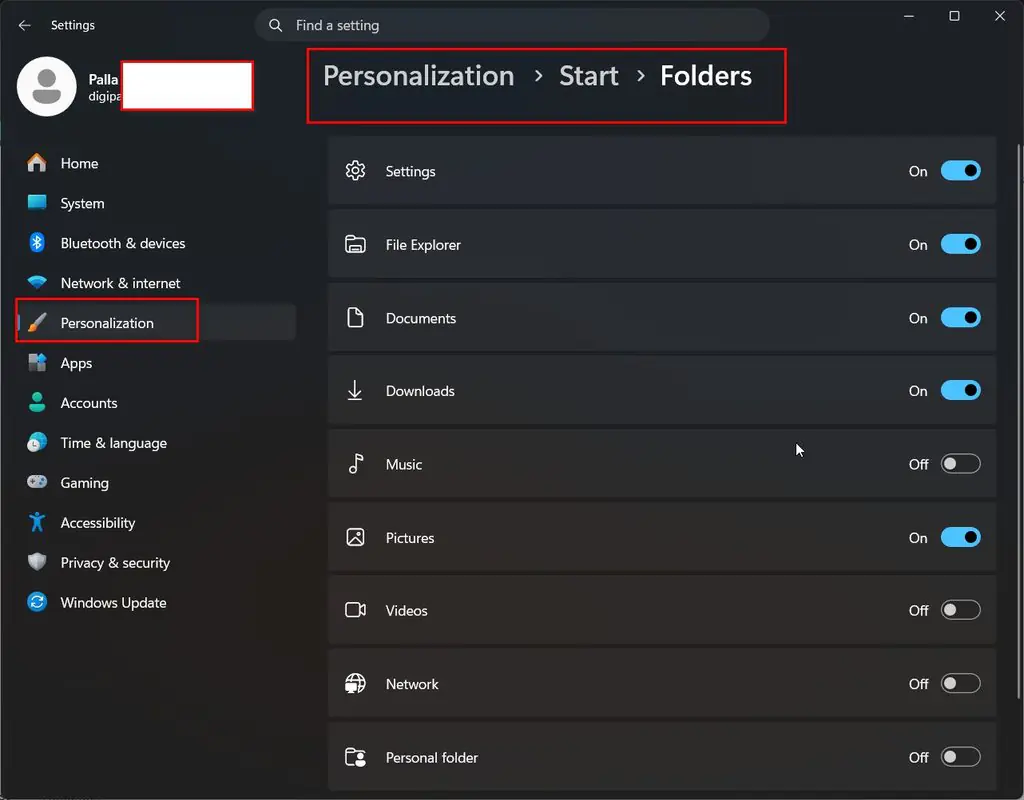
Task: Minimize the Settings window
Action: click(x=908, y=16)
